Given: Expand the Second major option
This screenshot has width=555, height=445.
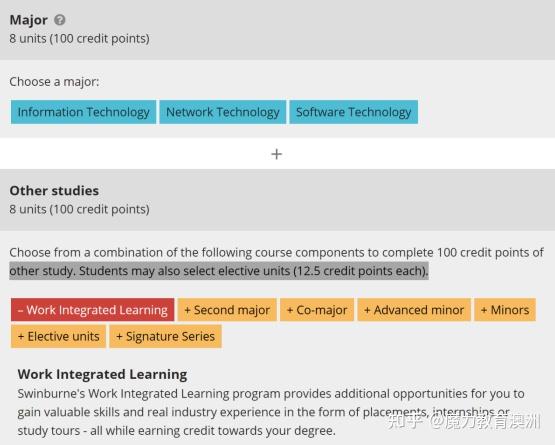Looking at the screenshot, I should pyautogui.click(x=227, y=310).
